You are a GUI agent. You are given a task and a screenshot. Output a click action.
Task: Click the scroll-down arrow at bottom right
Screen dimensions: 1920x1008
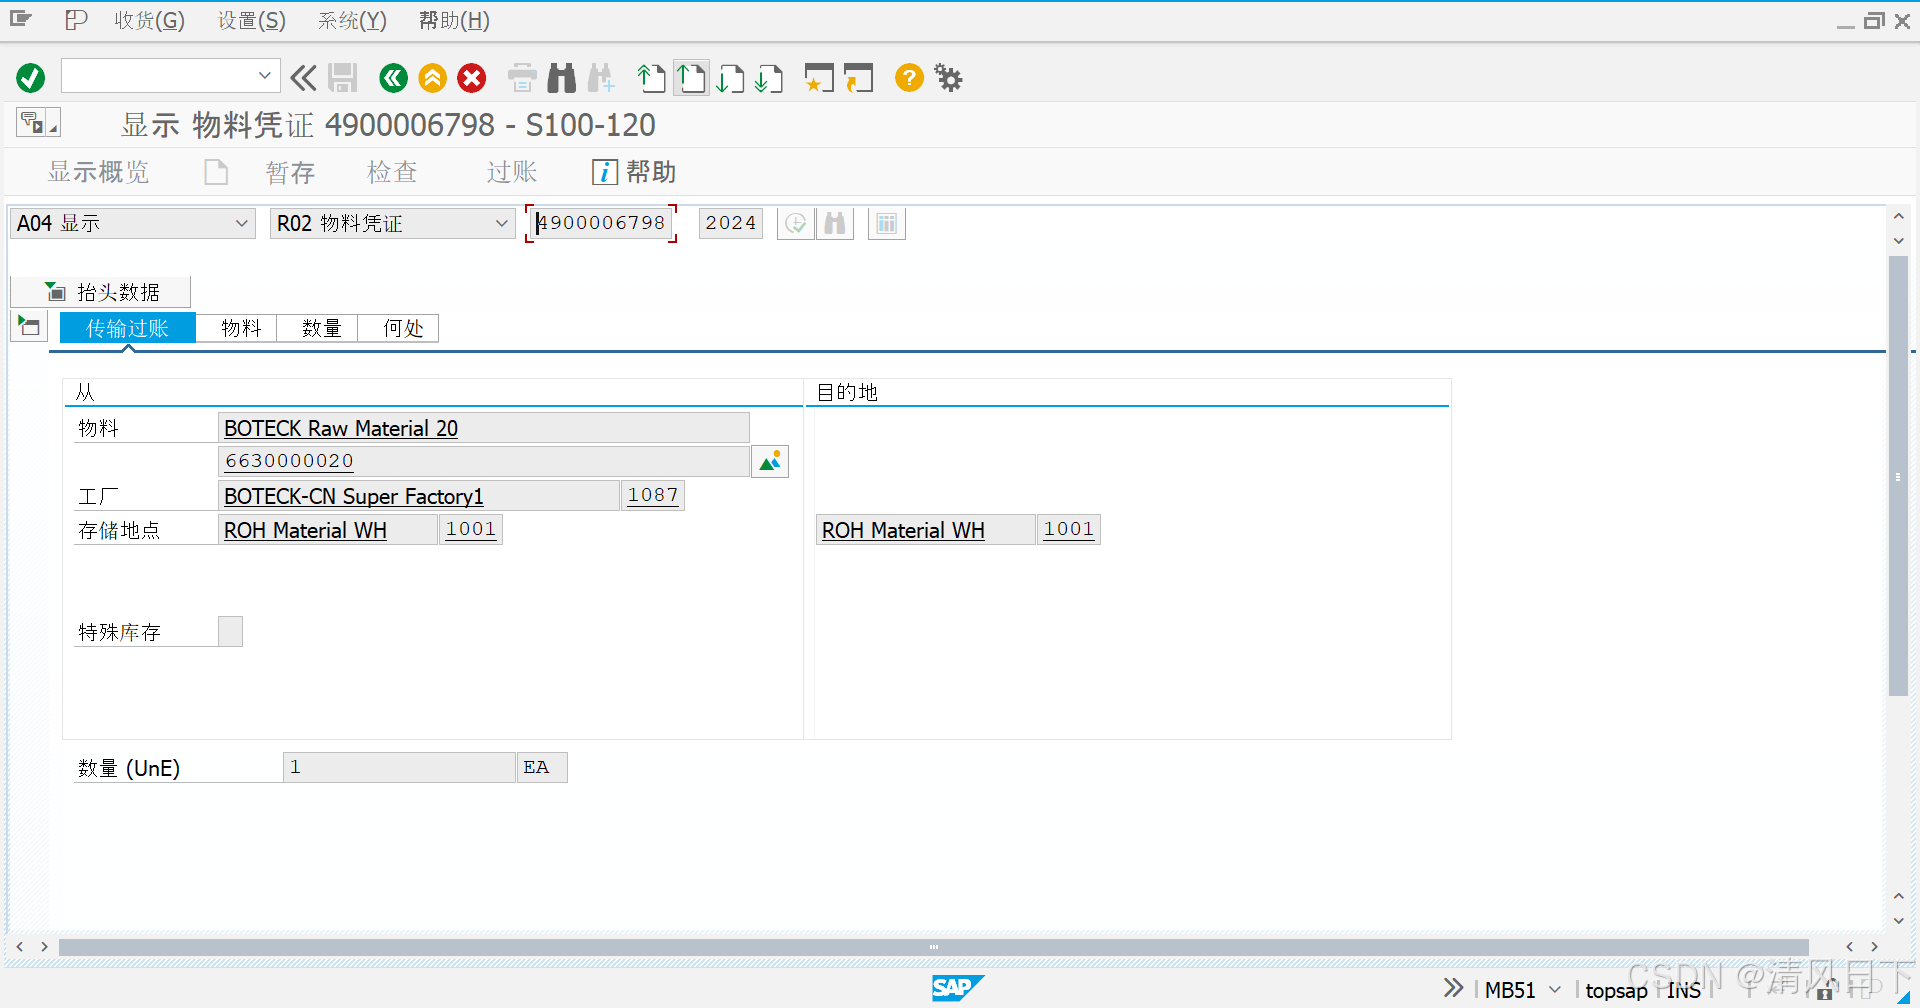point(1898,920)
